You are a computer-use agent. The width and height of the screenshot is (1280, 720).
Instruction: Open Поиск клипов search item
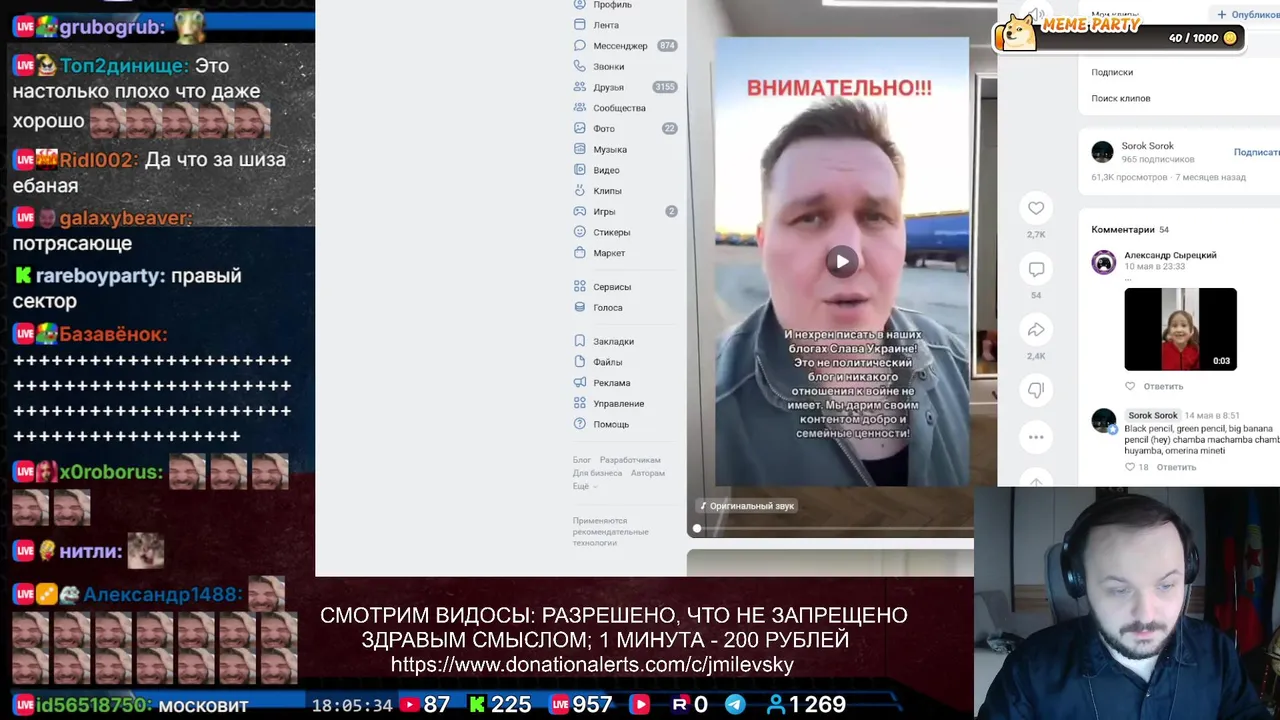(x=1121, y=98)
